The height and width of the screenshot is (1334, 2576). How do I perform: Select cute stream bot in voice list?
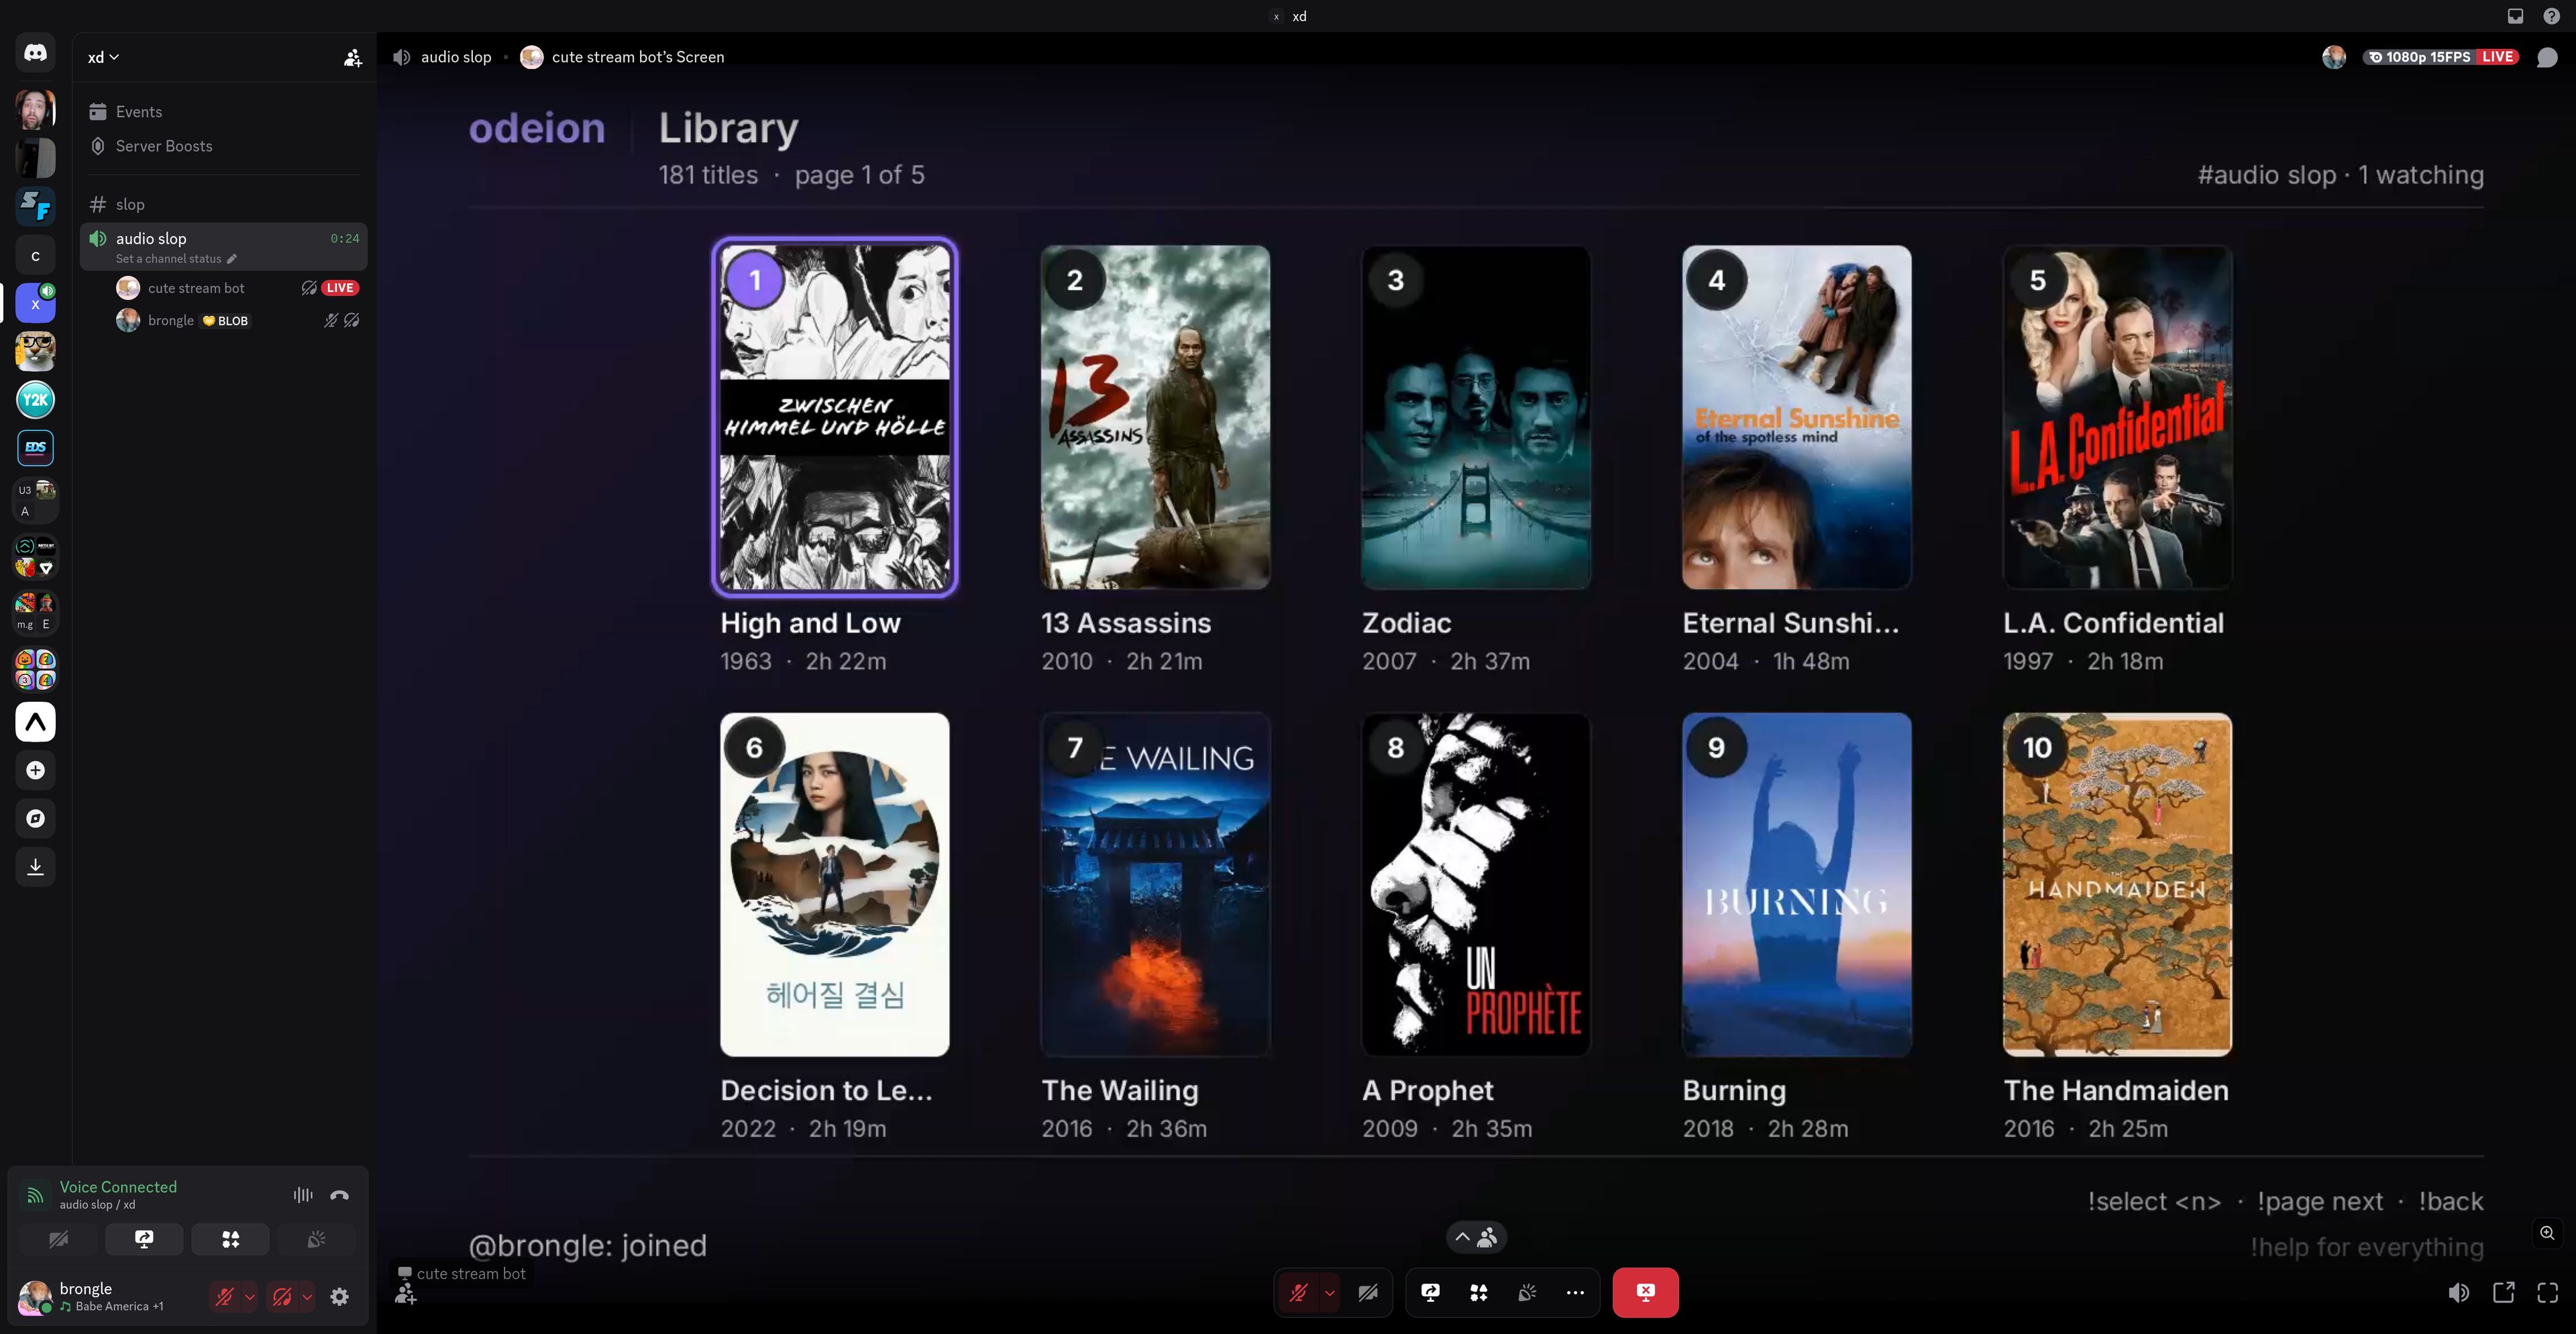coord(237,288)
